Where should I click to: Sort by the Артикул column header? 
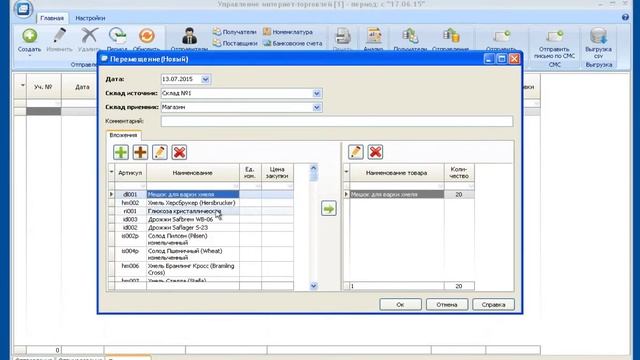coord(130,173)
